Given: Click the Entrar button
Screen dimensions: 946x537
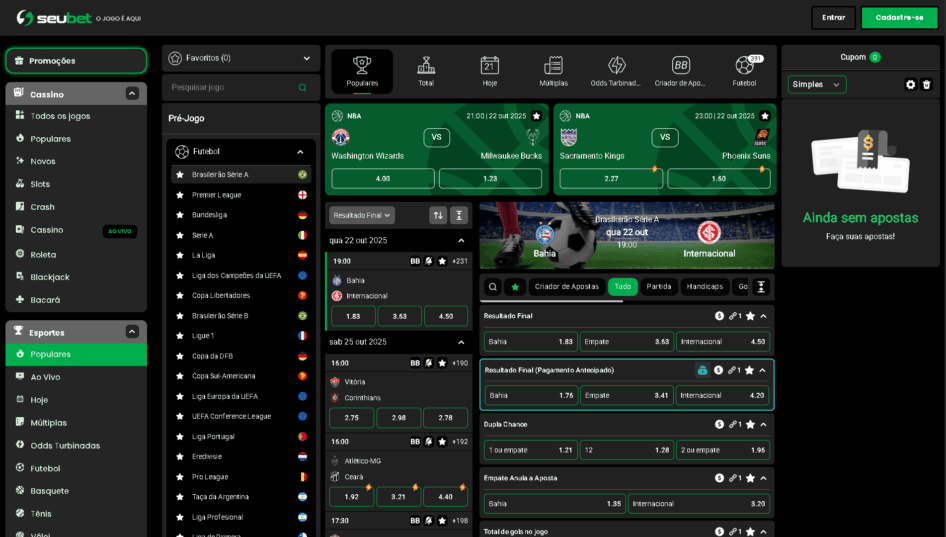Looking at the screenshot, I should [x=833, y=17].
